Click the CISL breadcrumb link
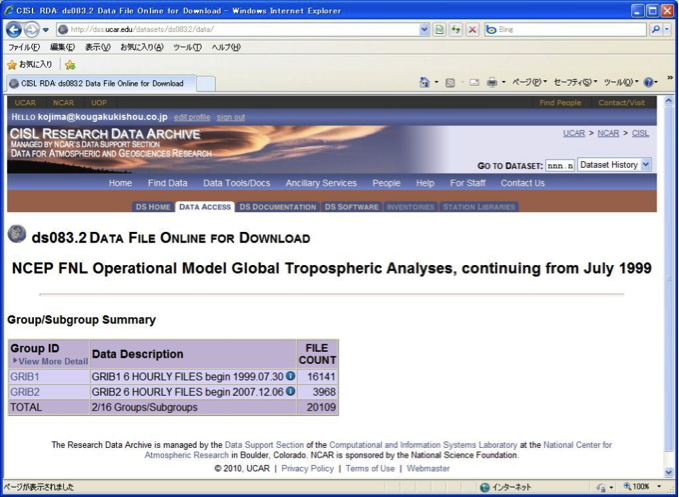 [640, 133]
